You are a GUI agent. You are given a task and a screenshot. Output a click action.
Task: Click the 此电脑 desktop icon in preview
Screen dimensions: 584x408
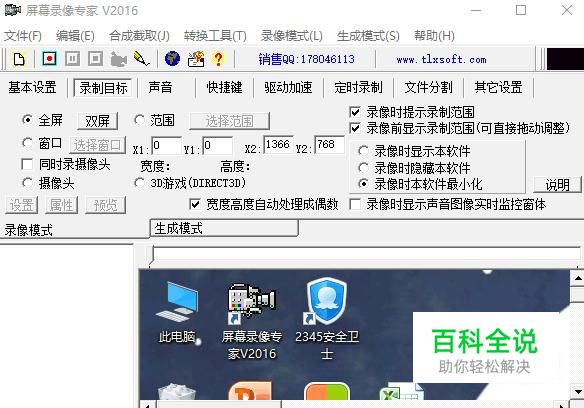tap(177, 312)
